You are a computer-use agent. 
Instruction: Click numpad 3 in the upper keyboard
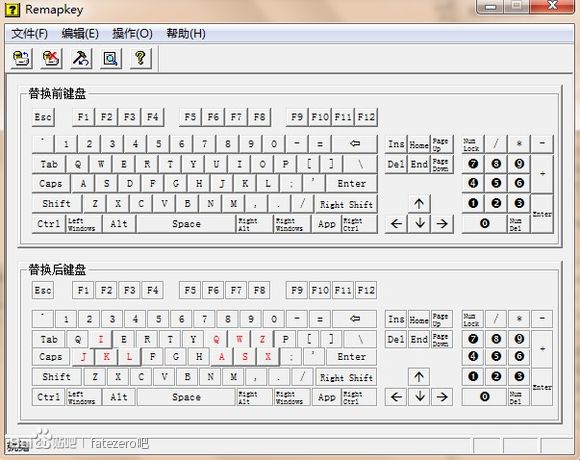(x=519, y=203)
